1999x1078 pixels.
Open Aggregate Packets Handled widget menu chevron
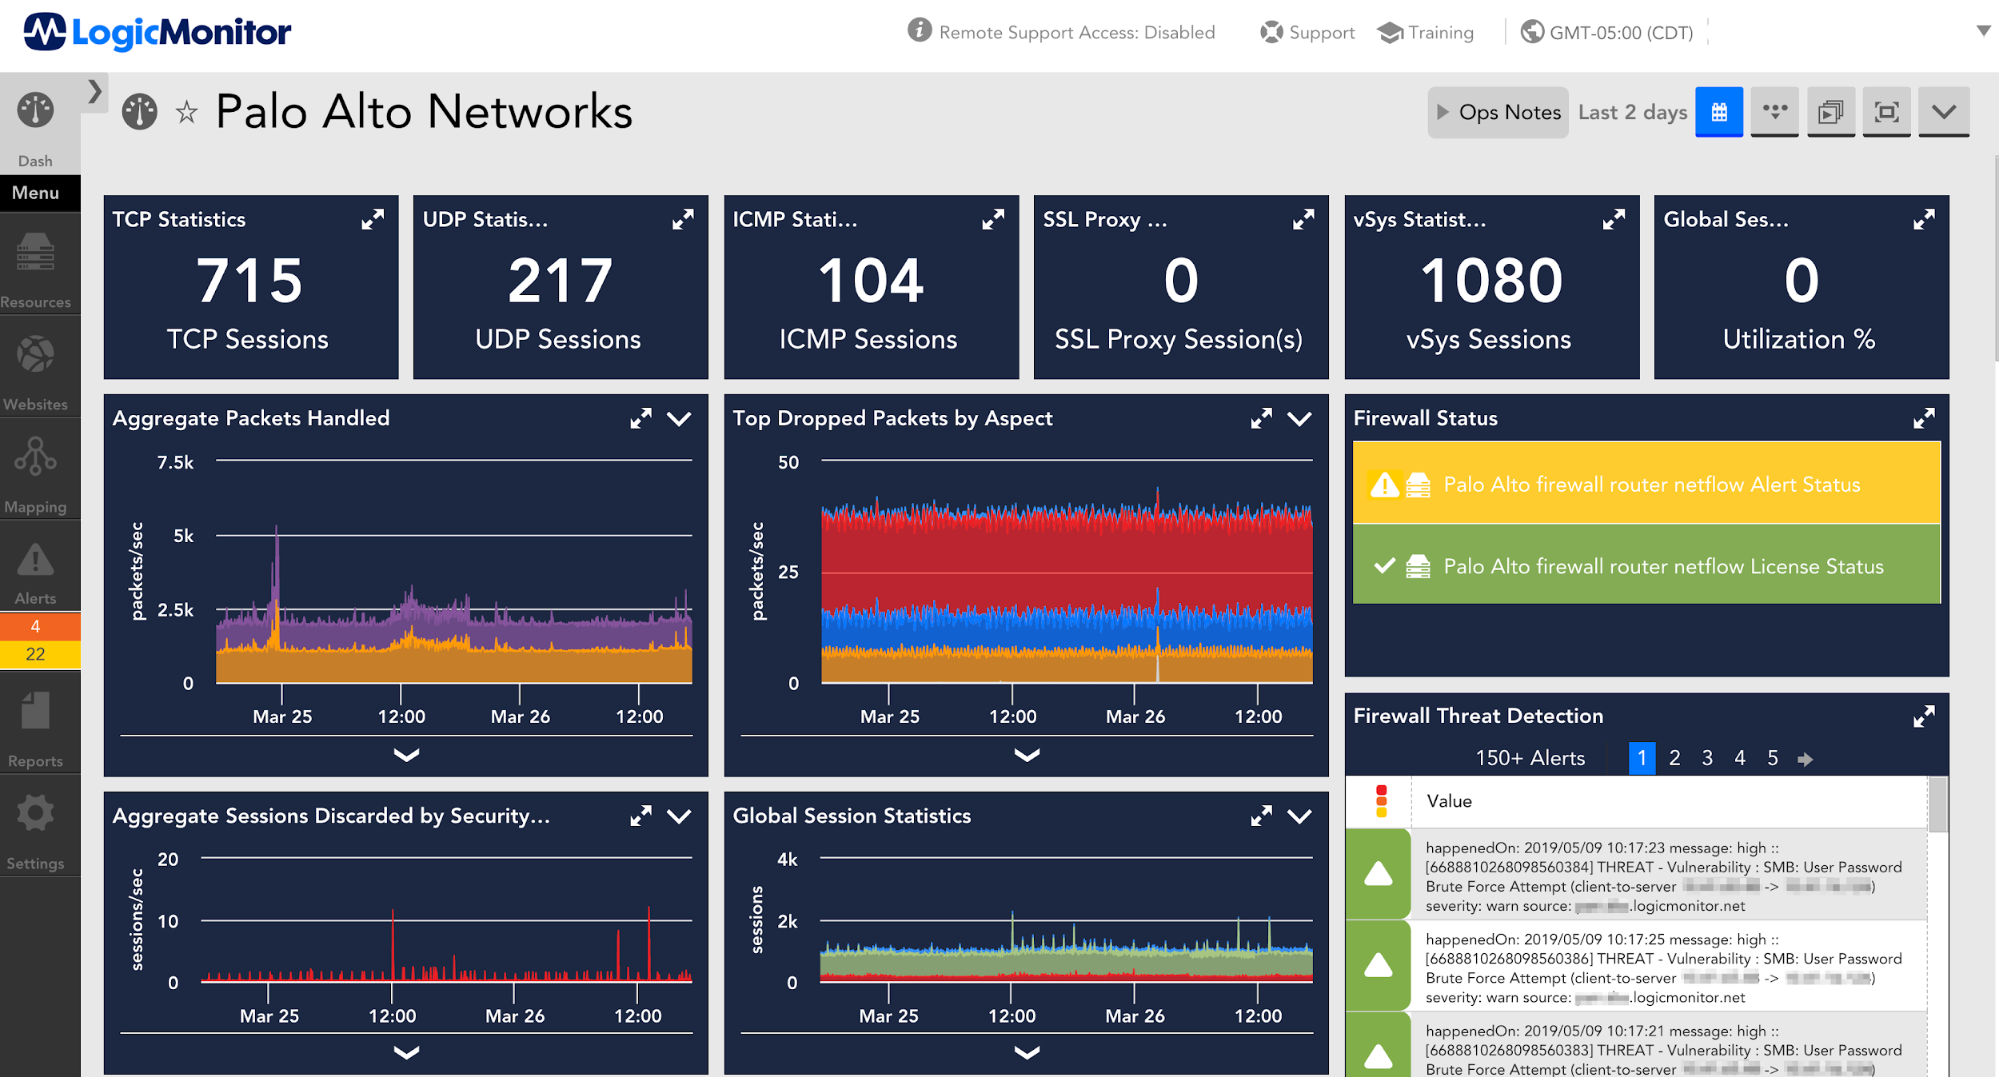click(x=679, y=419)
